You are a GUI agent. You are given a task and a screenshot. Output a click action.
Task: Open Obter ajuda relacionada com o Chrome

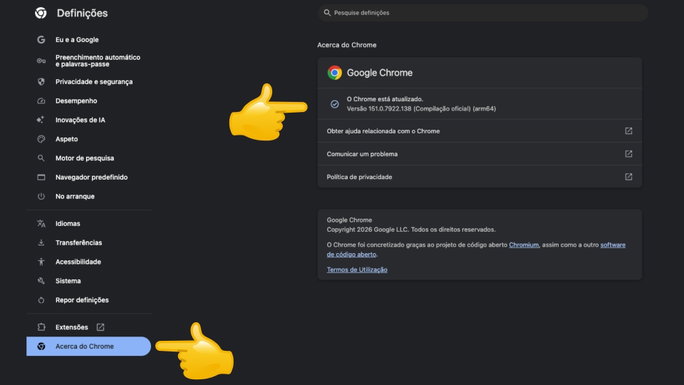tap(479, 131)
